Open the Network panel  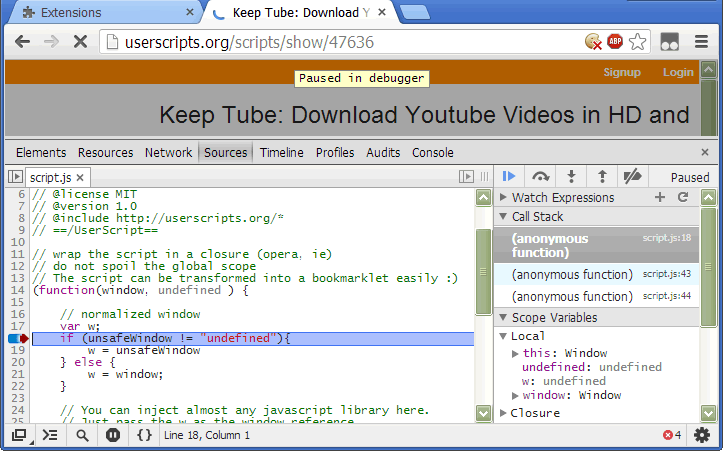(168, 152)
